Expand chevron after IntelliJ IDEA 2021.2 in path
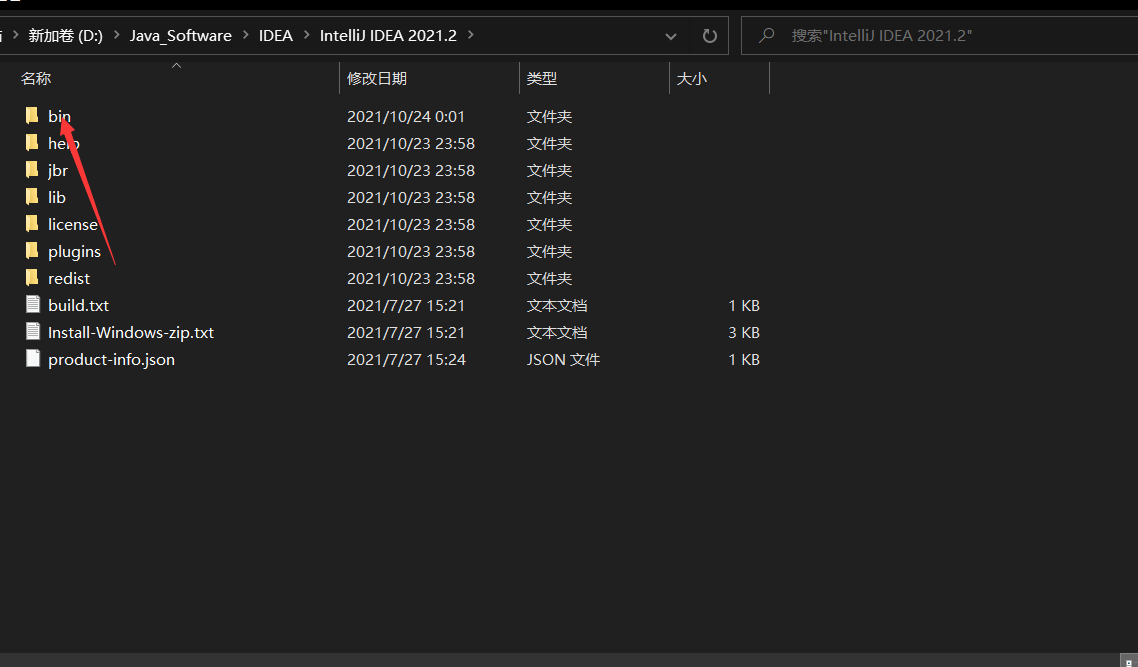 [x=470, y=35]
